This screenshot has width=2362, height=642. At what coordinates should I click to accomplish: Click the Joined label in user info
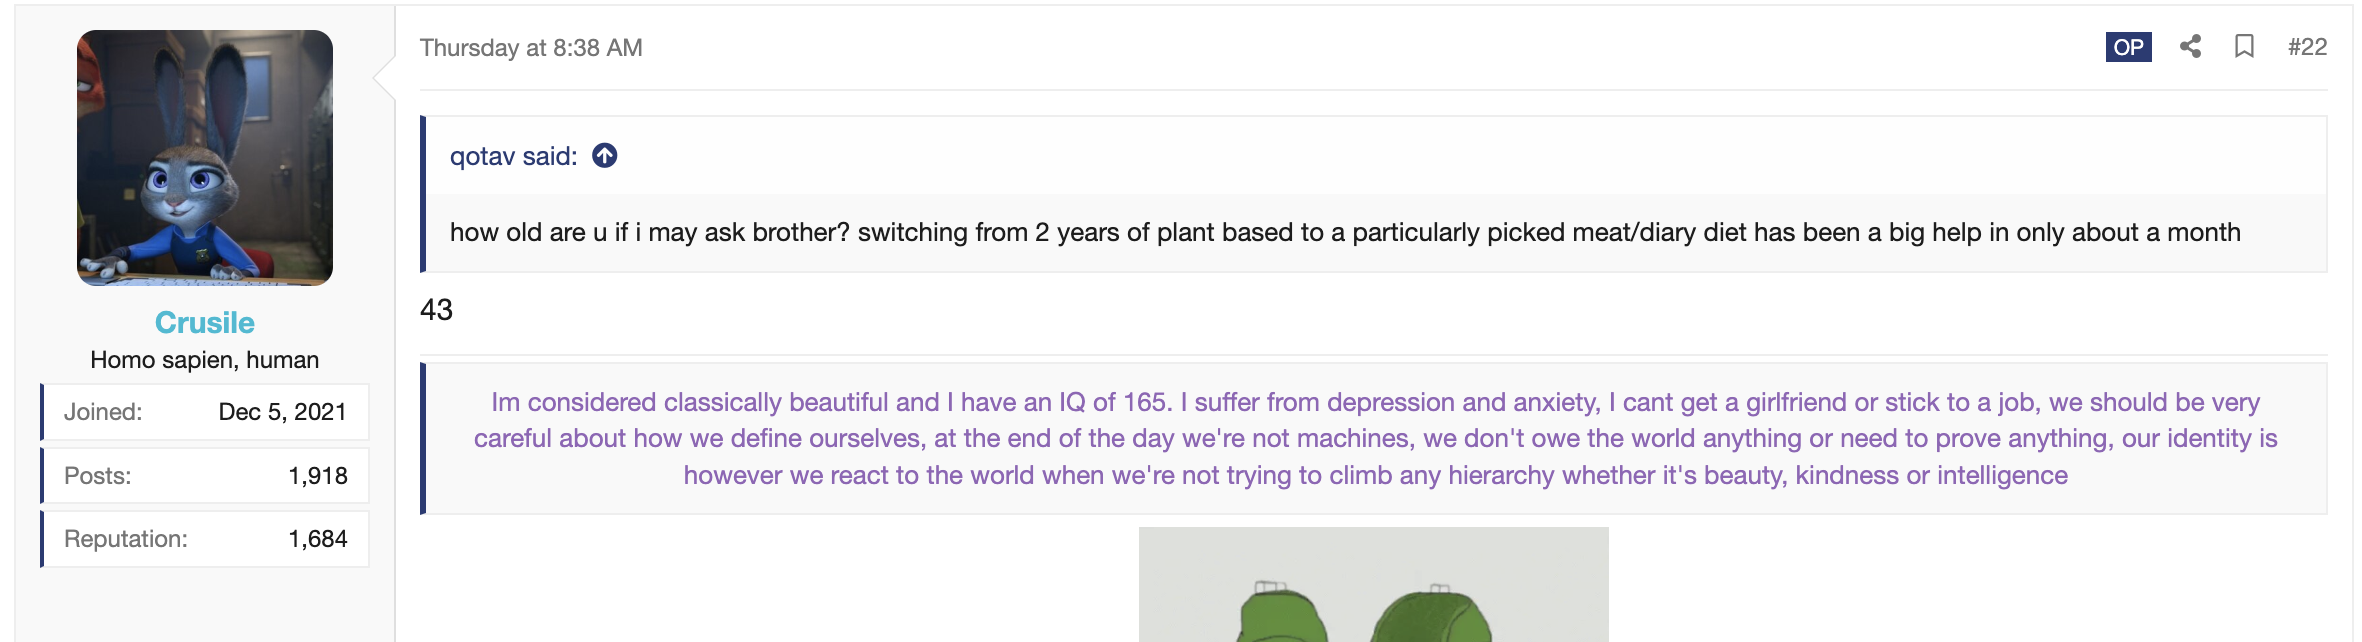tap(103, 412)
